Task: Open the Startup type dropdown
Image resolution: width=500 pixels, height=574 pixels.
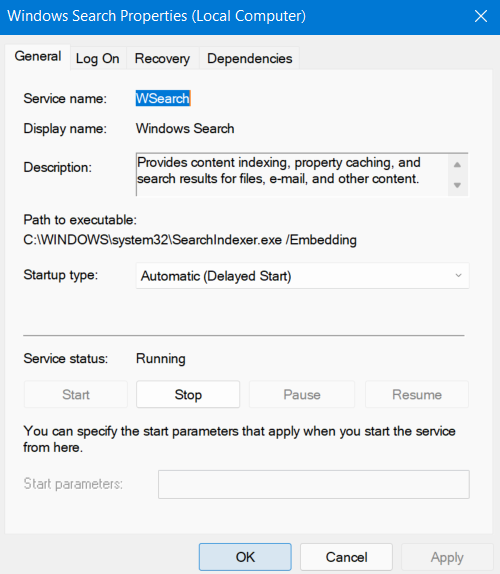Action: (x=302, y=276)
